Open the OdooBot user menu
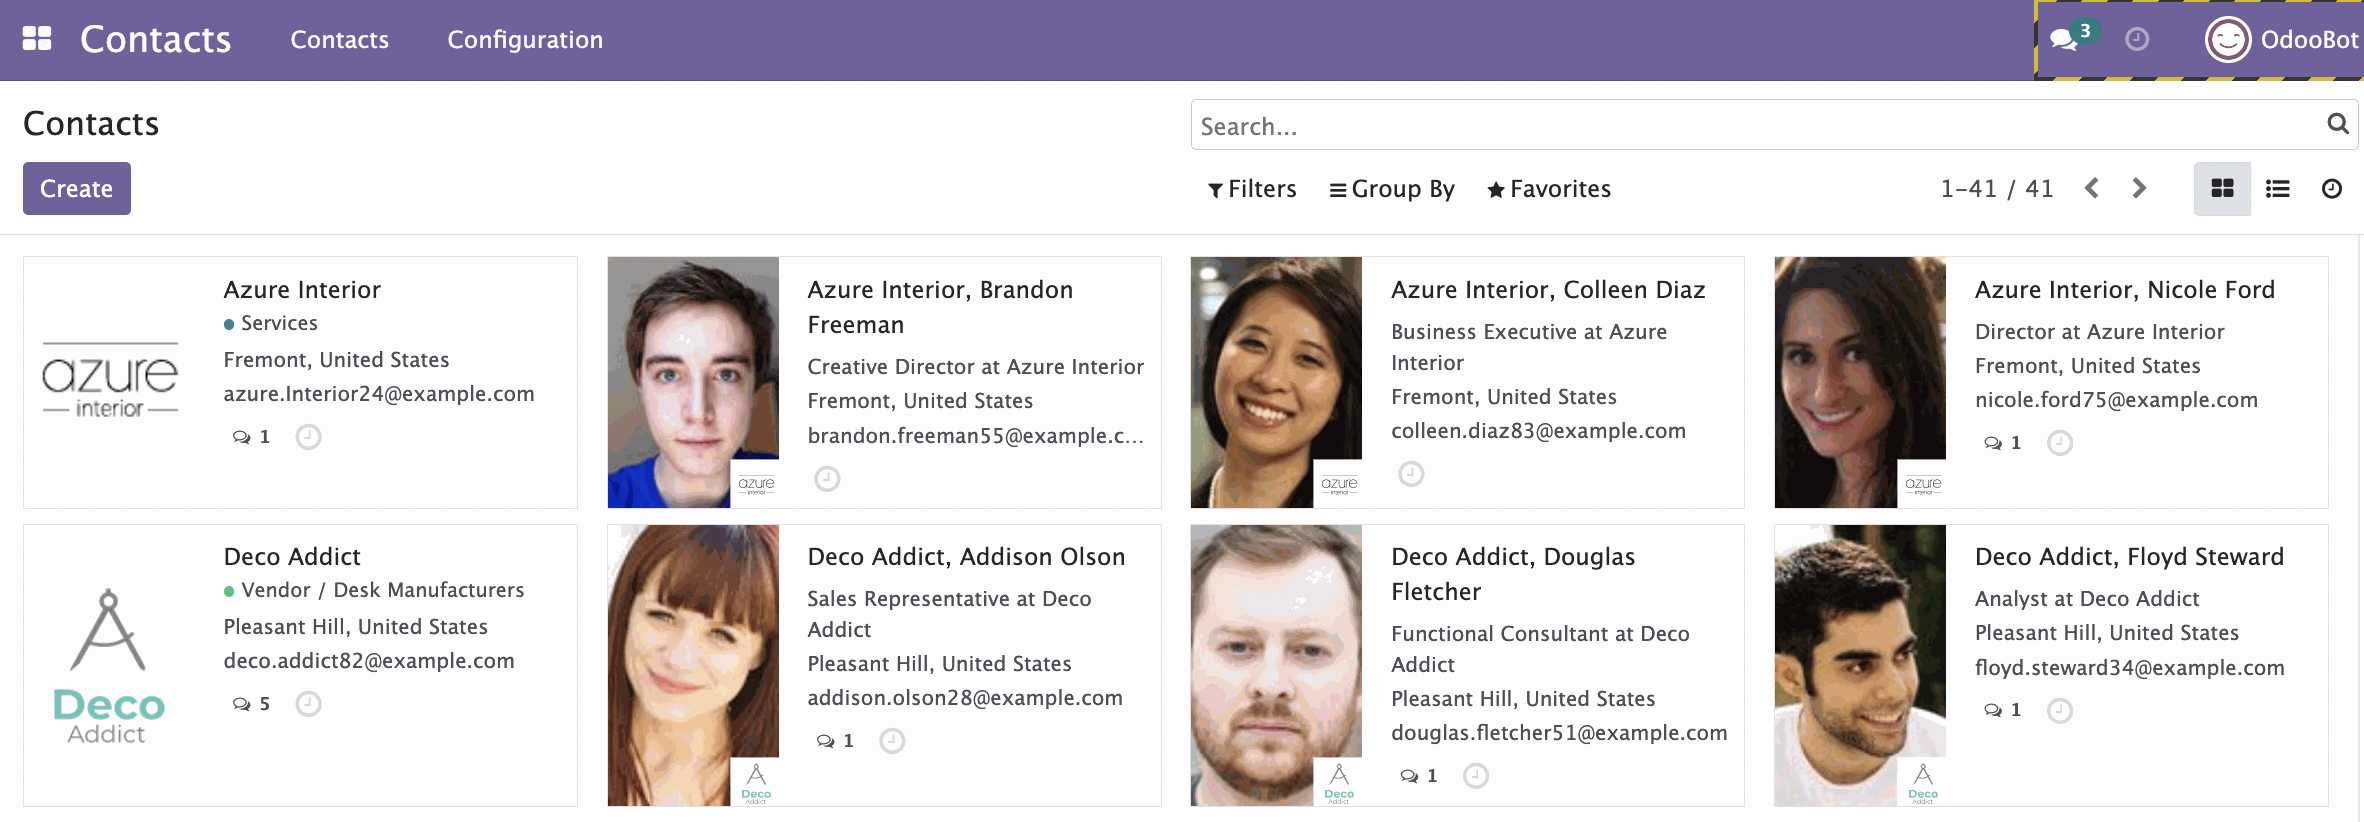Image resolution: width=2364 pixels, height=822 pixels. pyautogui.click(x=2282, y=40)
